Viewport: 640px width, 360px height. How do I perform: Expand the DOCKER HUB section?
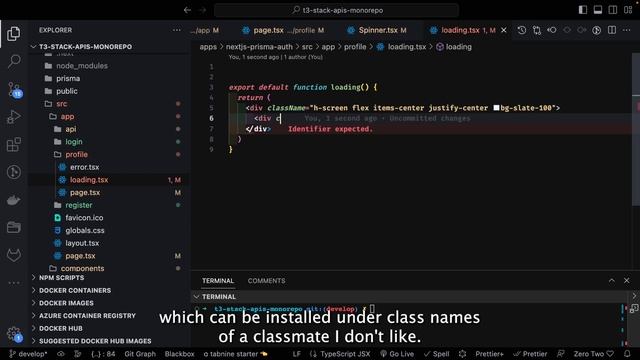(61, 328)
